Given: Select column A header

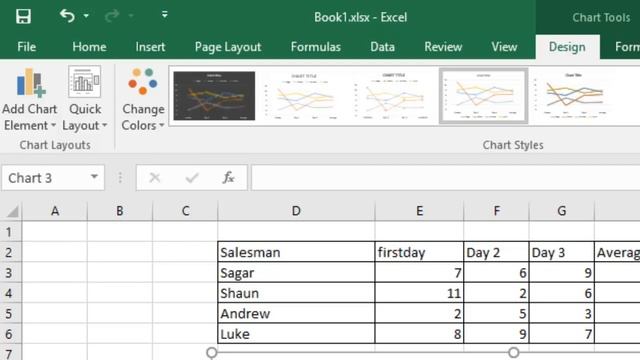Looking at the screenshot, I should (x=55, y=211).
